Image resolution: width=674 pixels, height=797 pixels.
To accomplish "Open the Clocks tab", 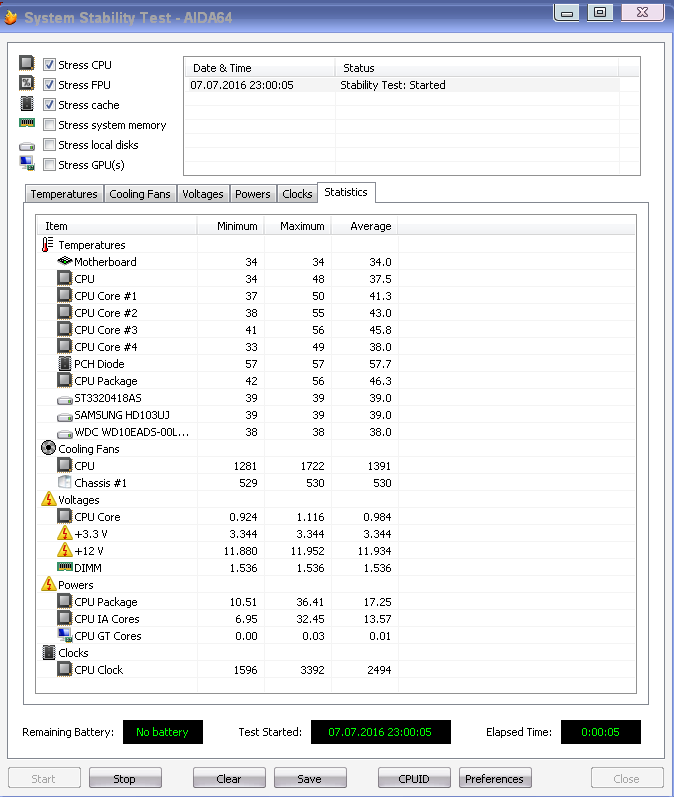I will click(x=297, y=194).
